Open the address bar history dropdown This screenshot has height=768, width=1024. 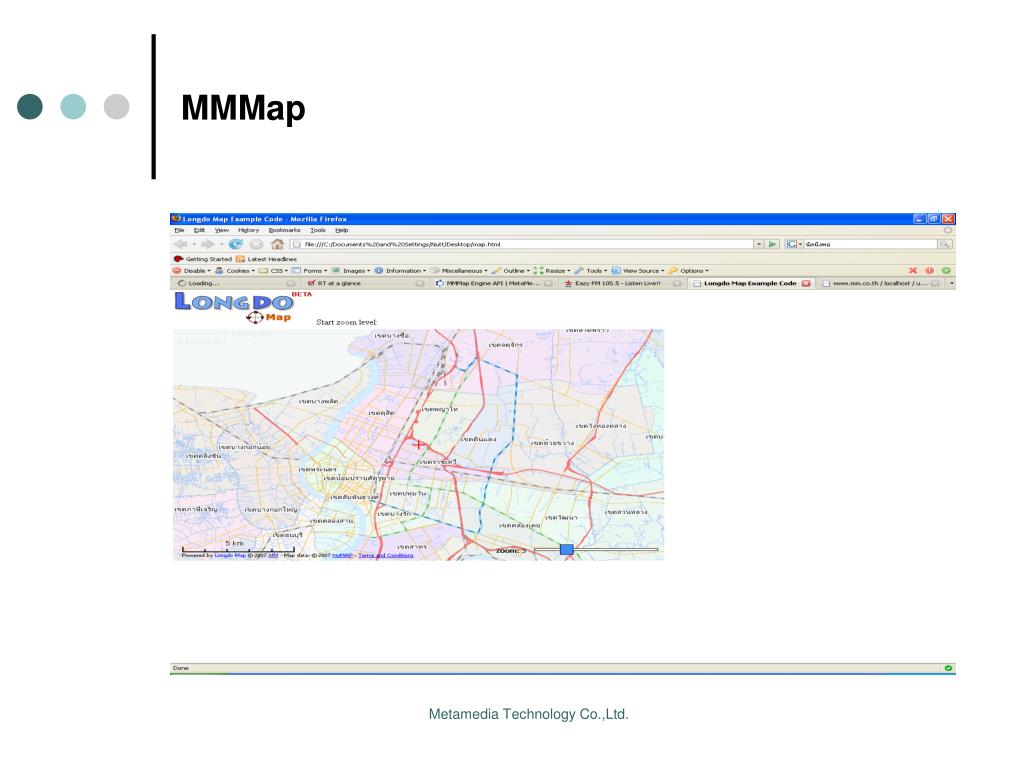point(759,244)
